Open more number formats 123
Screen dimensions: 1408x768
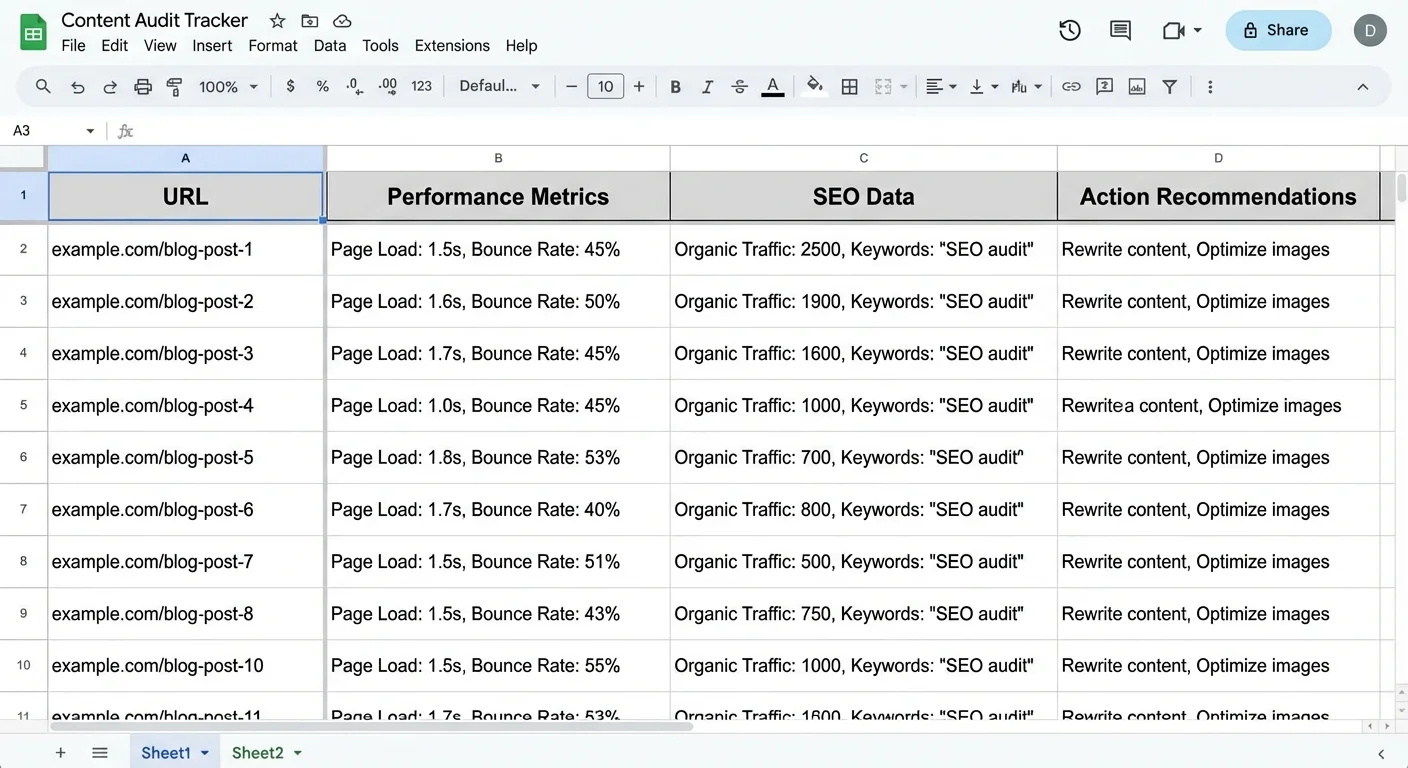[421, 87]
